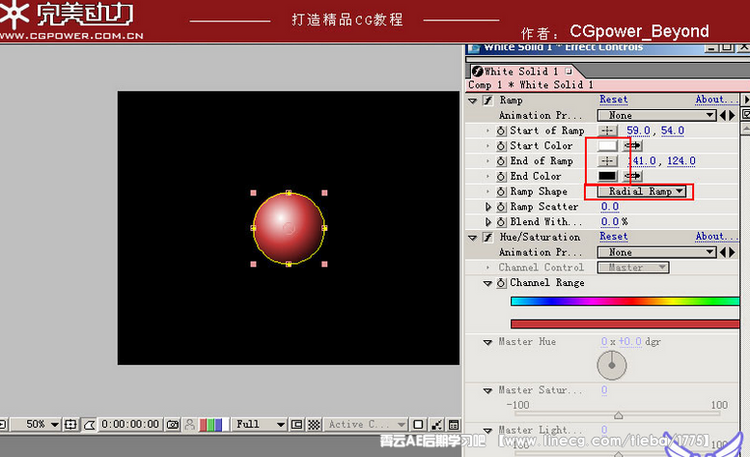Image resolution: width=750 pixels, height=457 pixels.
Task: Open Effect Controls panel menu arrow
Action: [746, 100]
